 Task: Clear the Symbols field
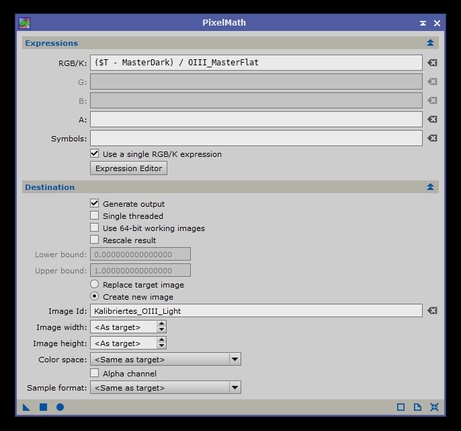432,138
